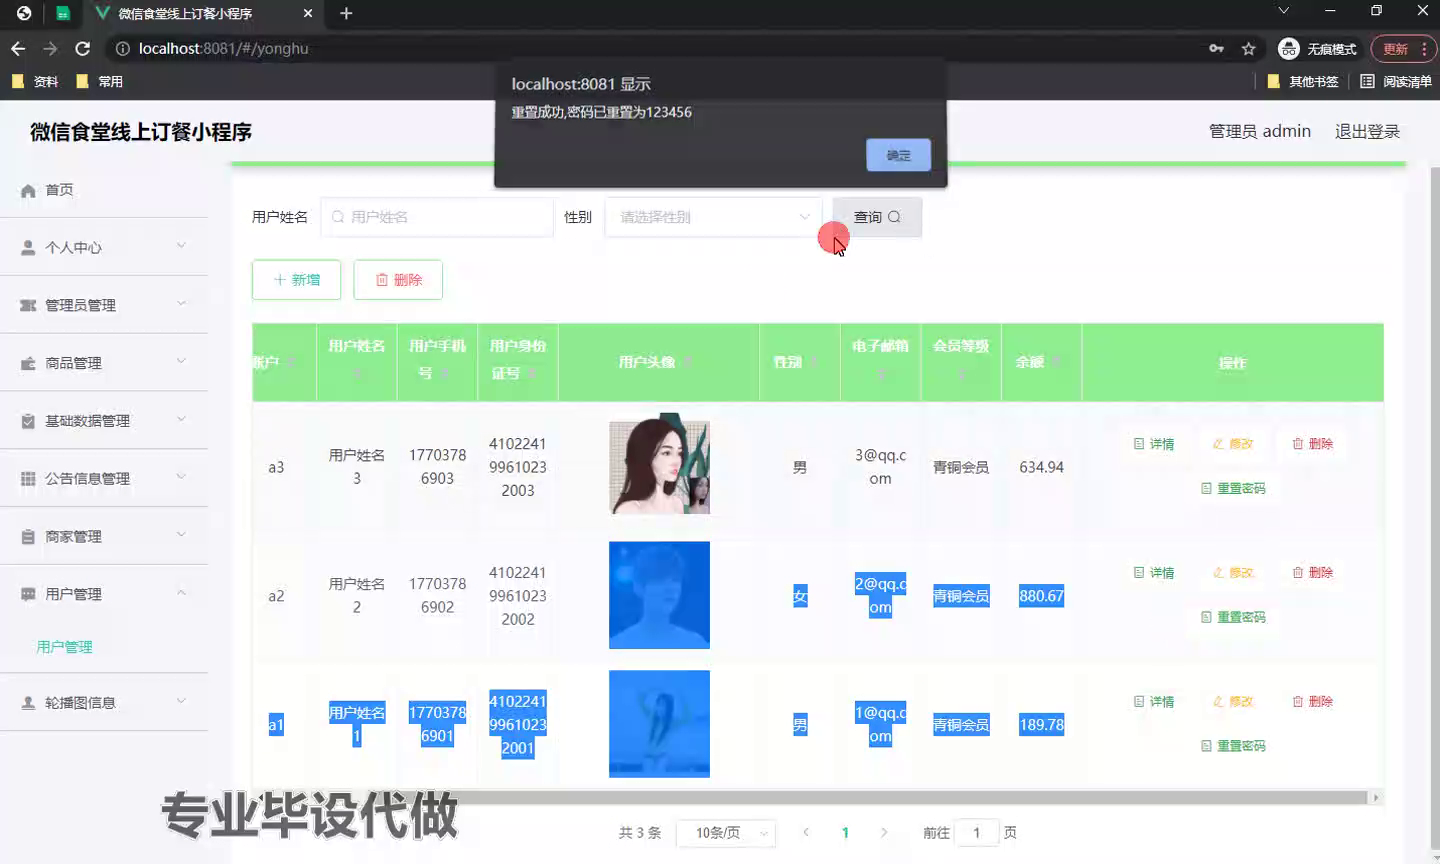View 详情 for user a2

[x=1154, y=573]
